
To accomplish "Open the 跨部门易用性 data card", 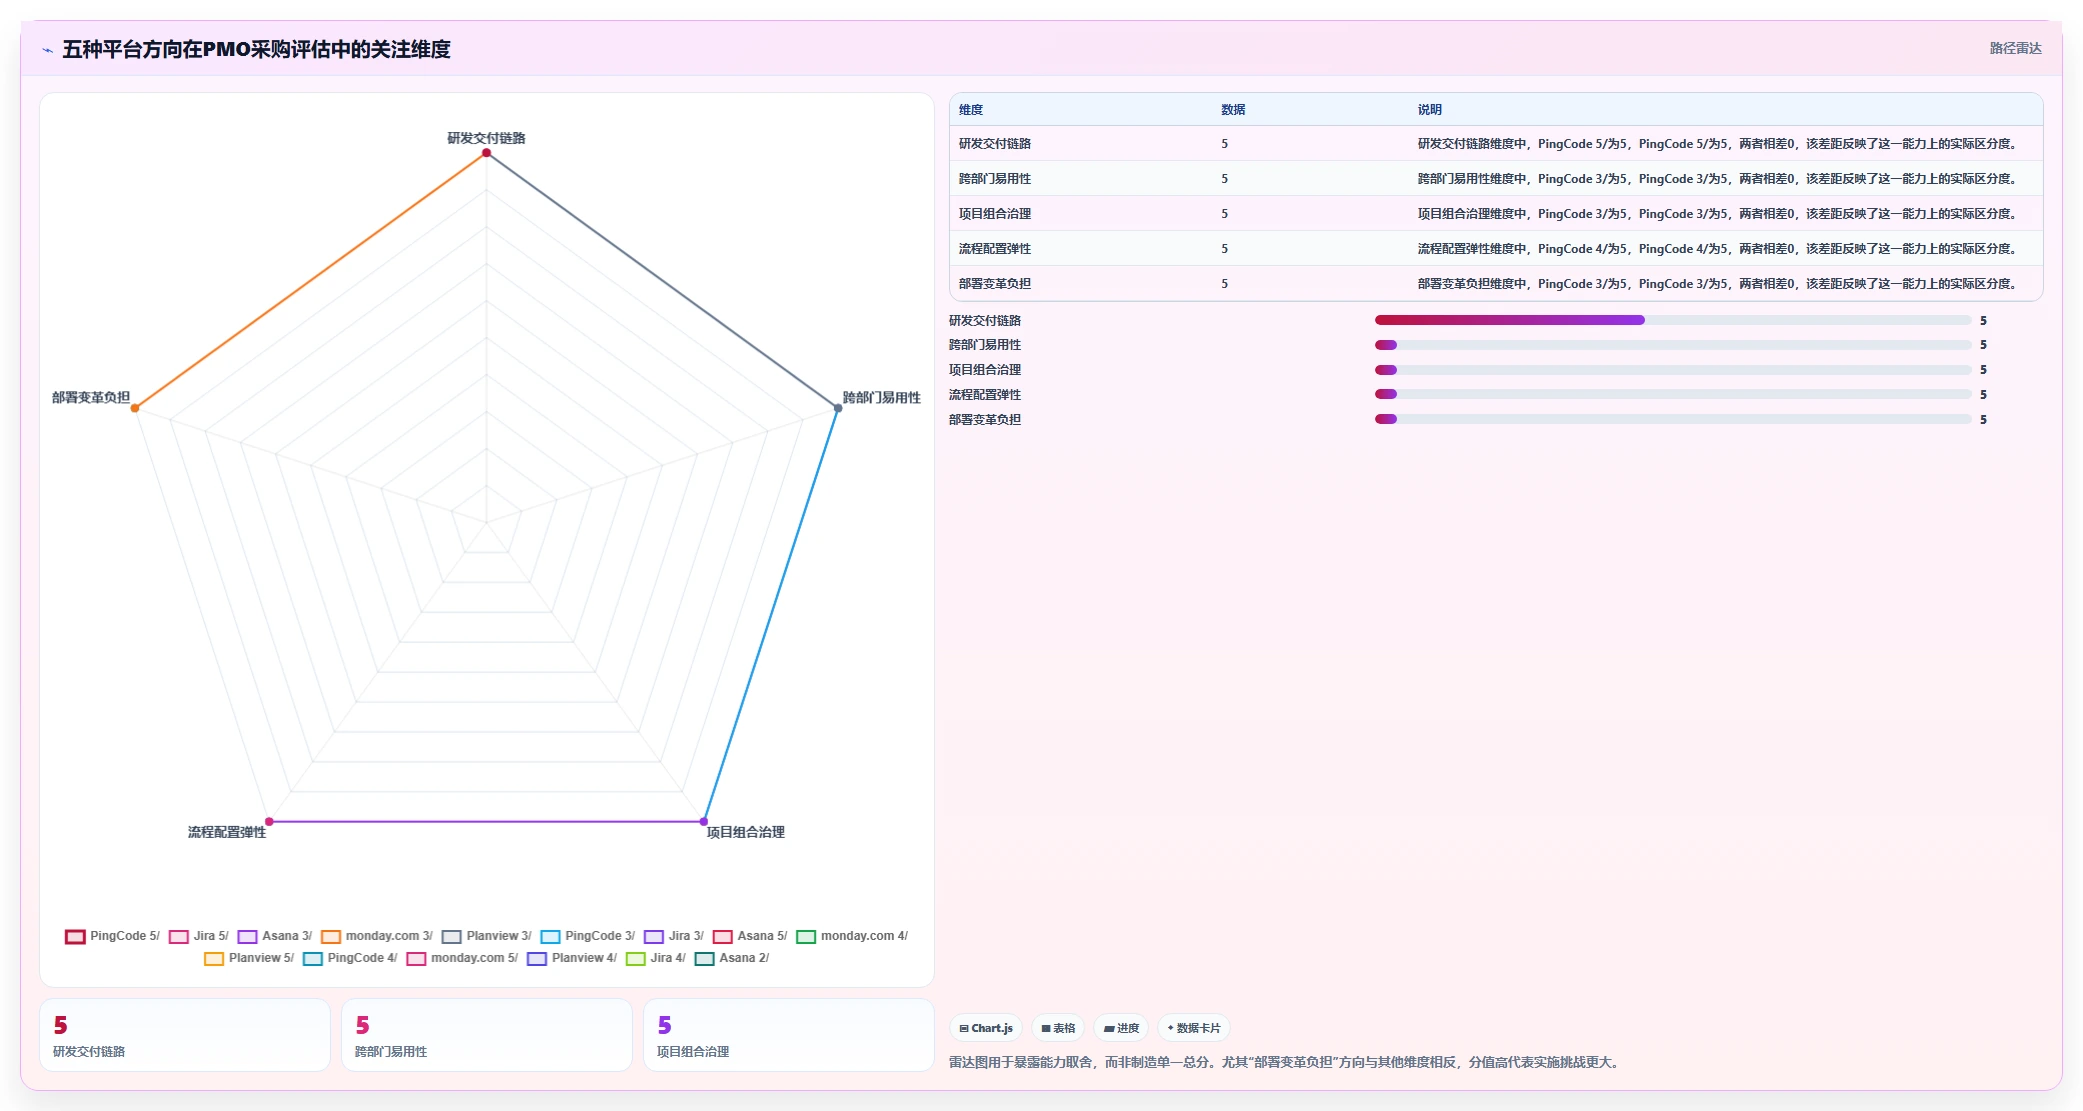I will coord(487,1035).
